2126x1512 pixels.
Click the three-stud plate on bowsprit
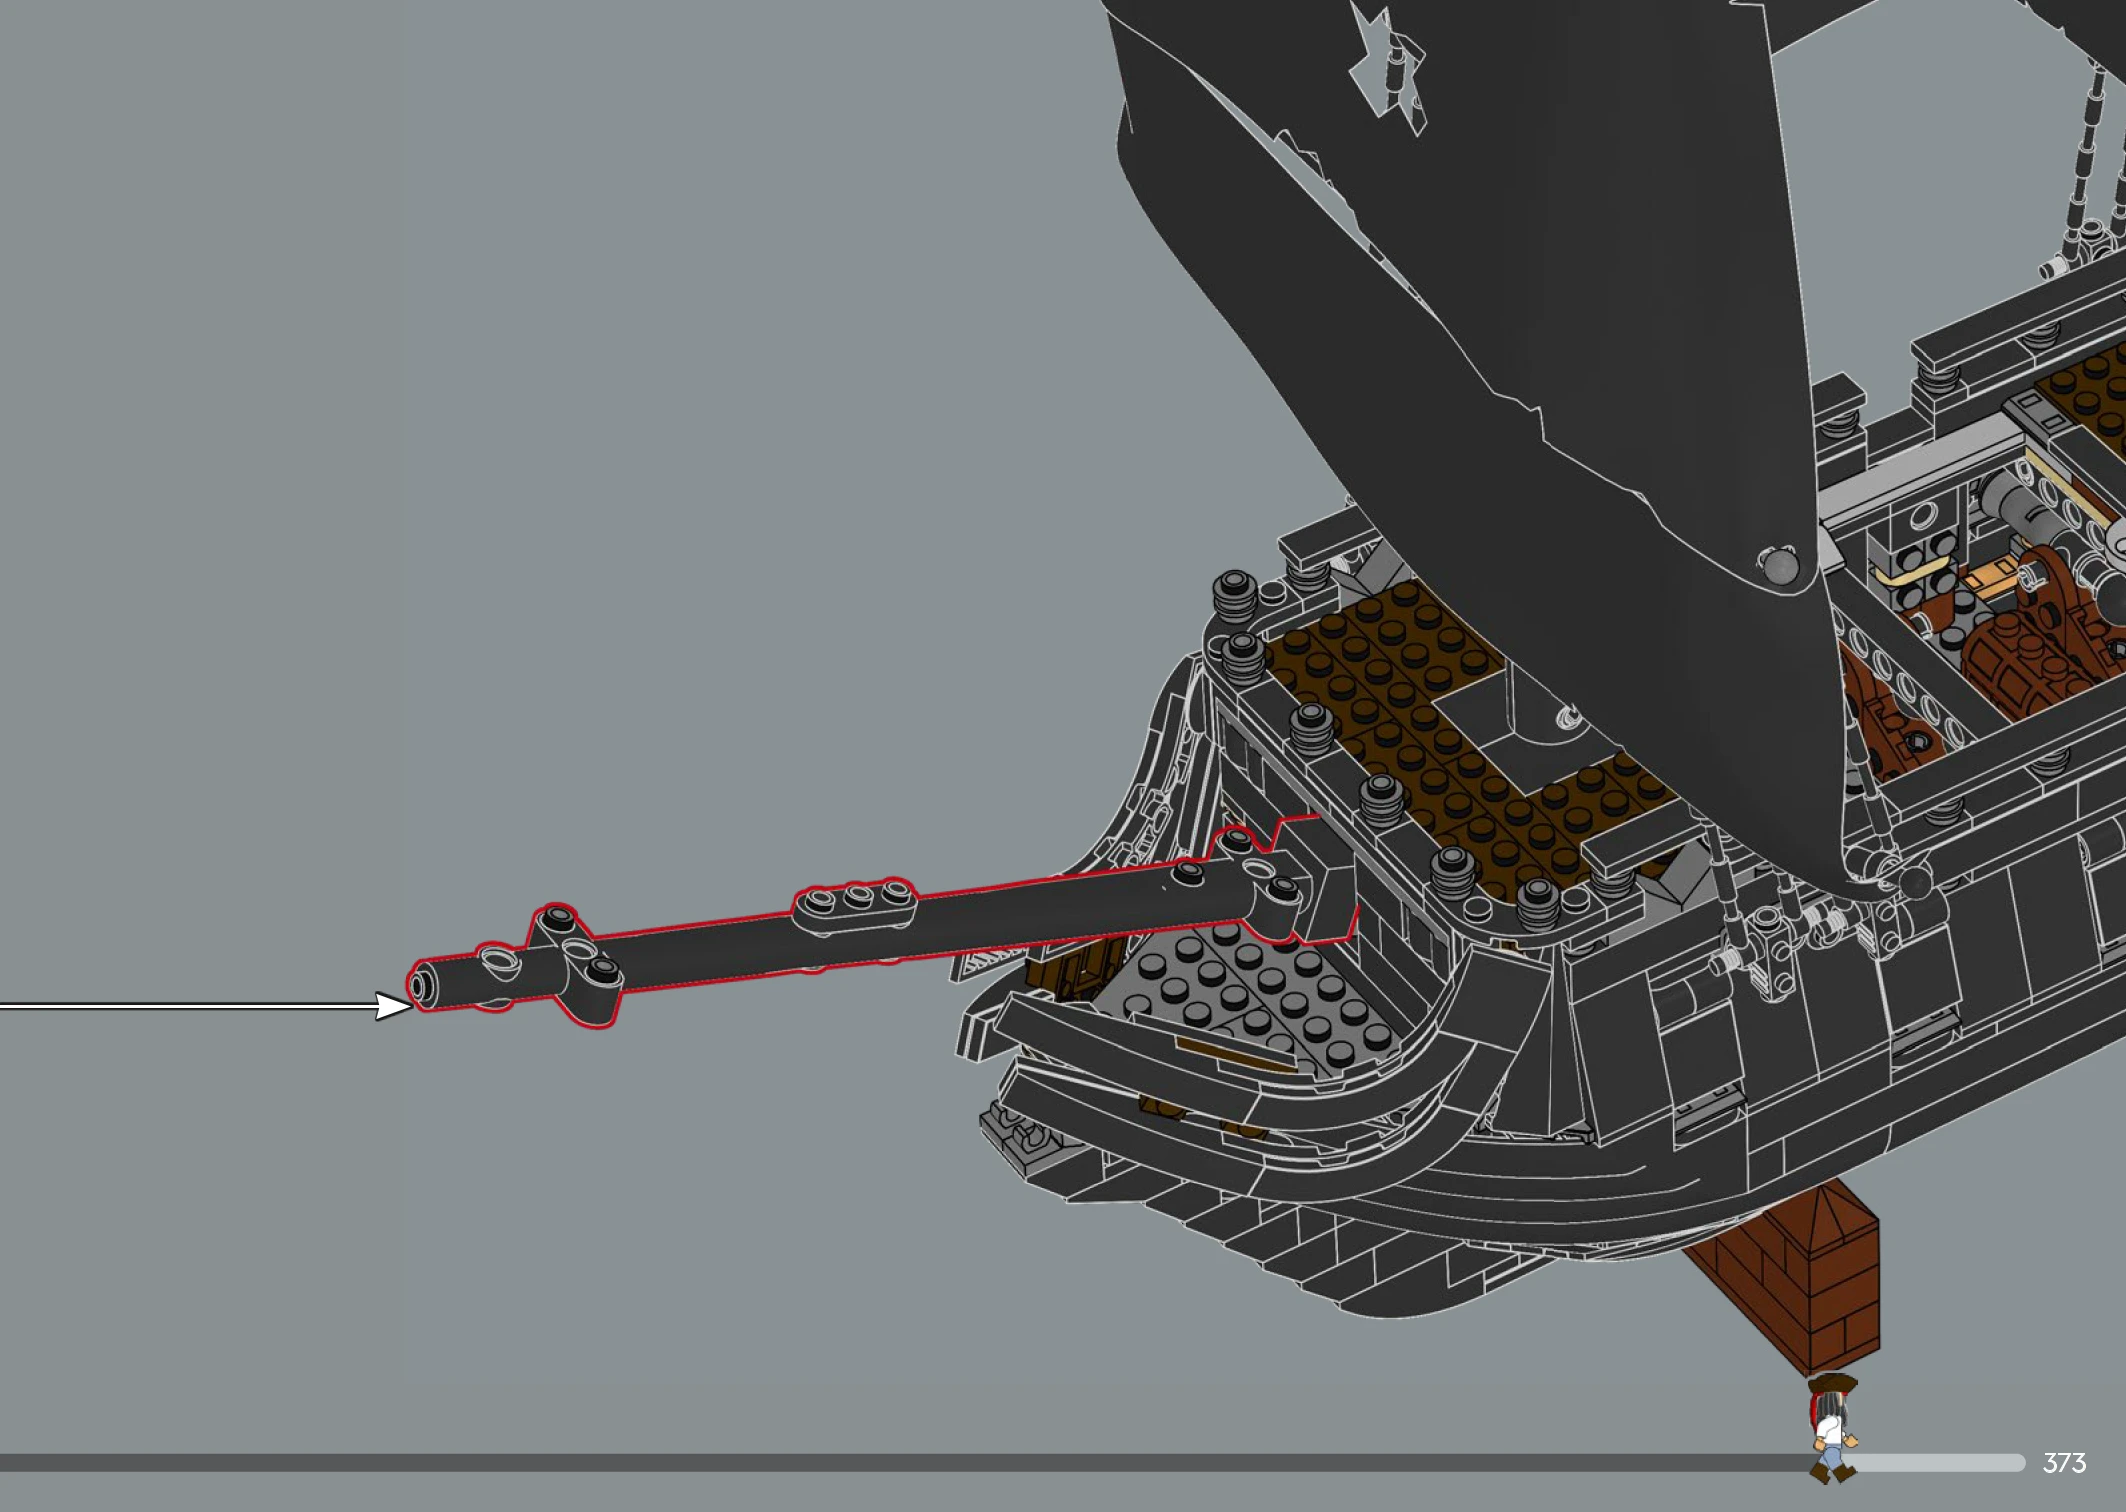click(x=855, y=901)
